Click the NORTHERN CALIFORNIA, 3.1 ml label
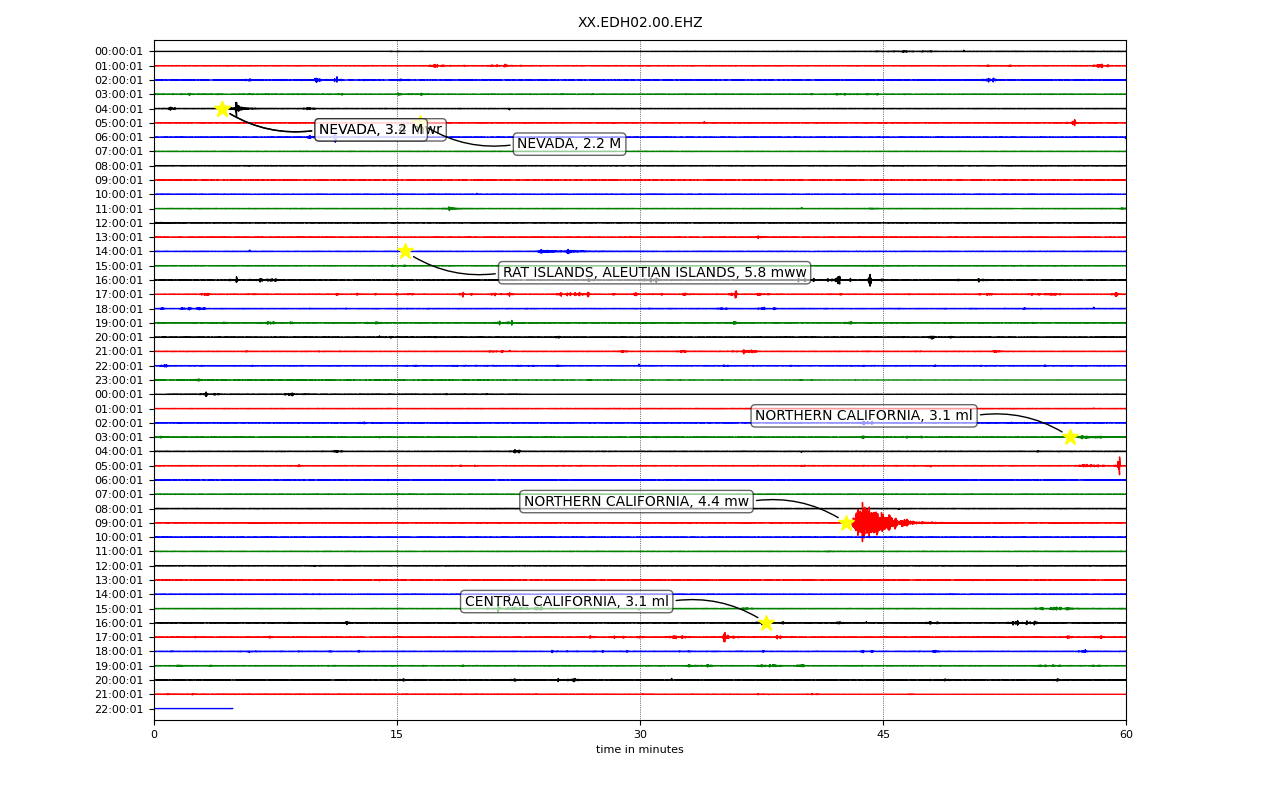 tap(863, 416)
